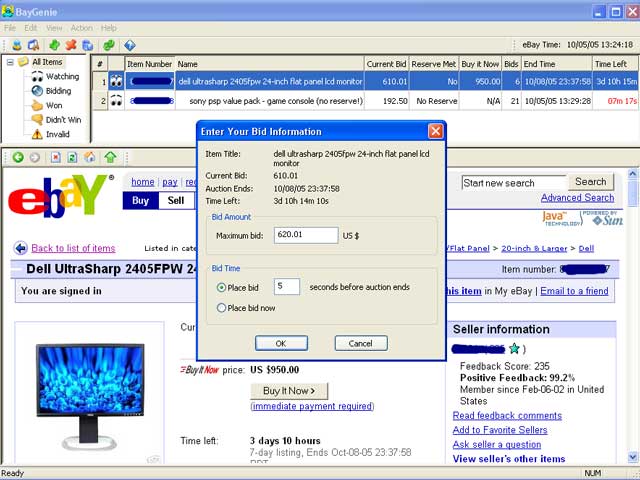Viewport: 640px width, 480px height.
Task: Select Watching in the tree
Action: click(x=62, y=76)
